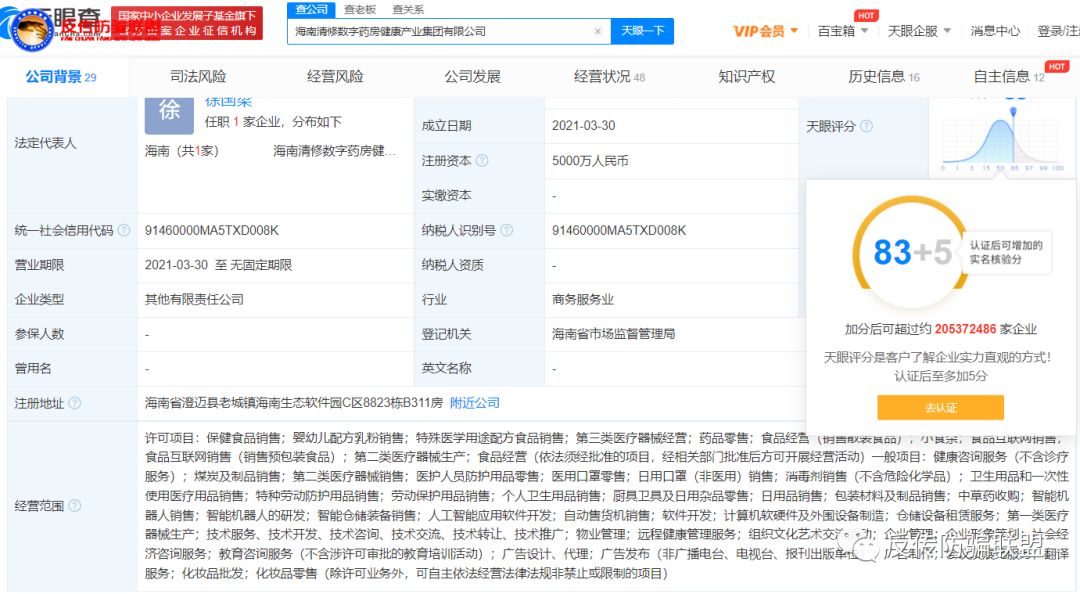1080x594 pixels.
Task: Click the 国家中小企业发展子基金旗下 banner
Action: [187, 23]
